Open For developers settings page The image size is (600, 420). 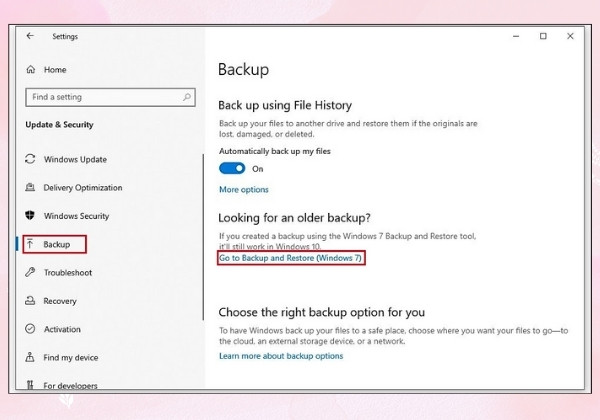[x=70, y=385]
